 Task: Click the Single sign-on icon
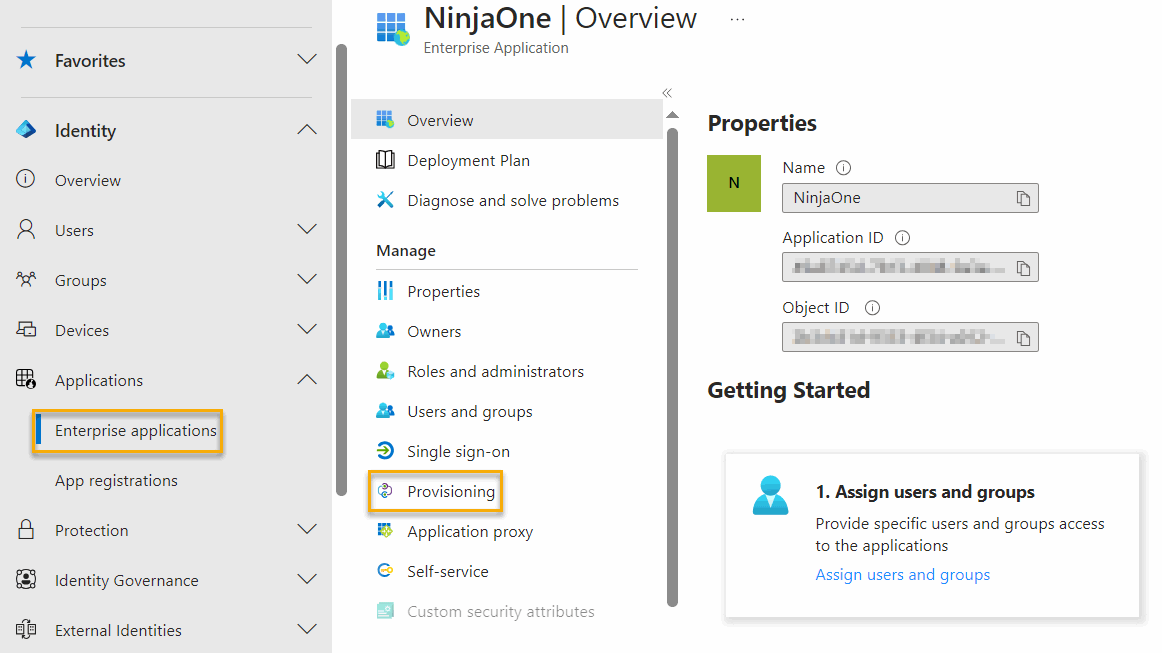[x=386, y=451]
